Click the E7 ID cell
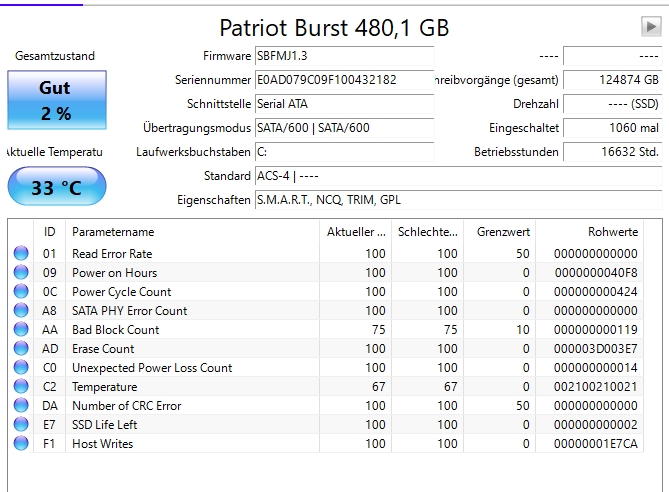The width and height of the screenshot is (669, 492). pyautogui.click(x=49, y=425)
